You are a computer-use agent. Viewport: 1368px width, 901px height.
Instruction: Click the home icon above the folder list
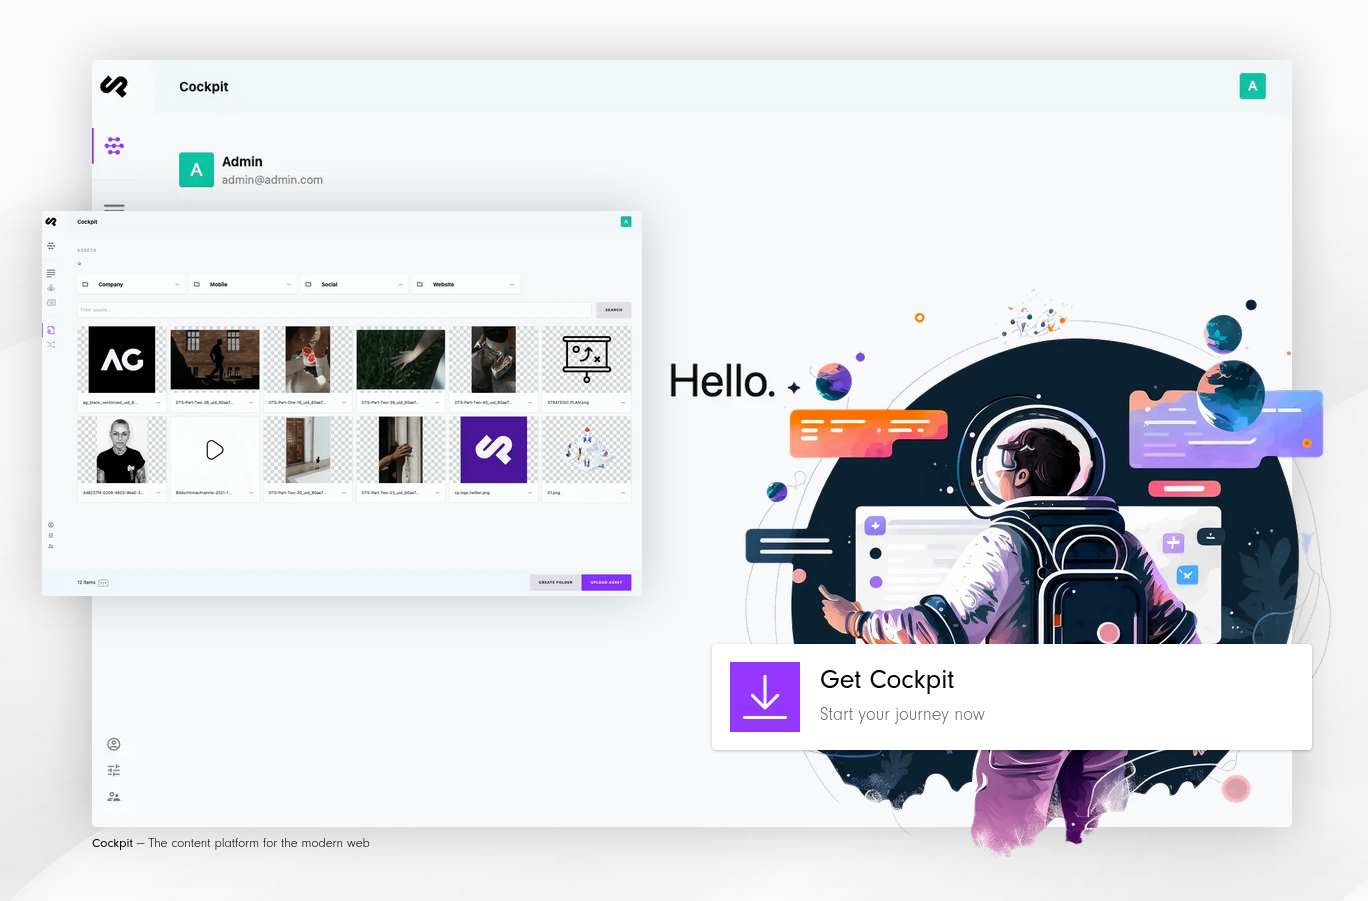point(78,264)
